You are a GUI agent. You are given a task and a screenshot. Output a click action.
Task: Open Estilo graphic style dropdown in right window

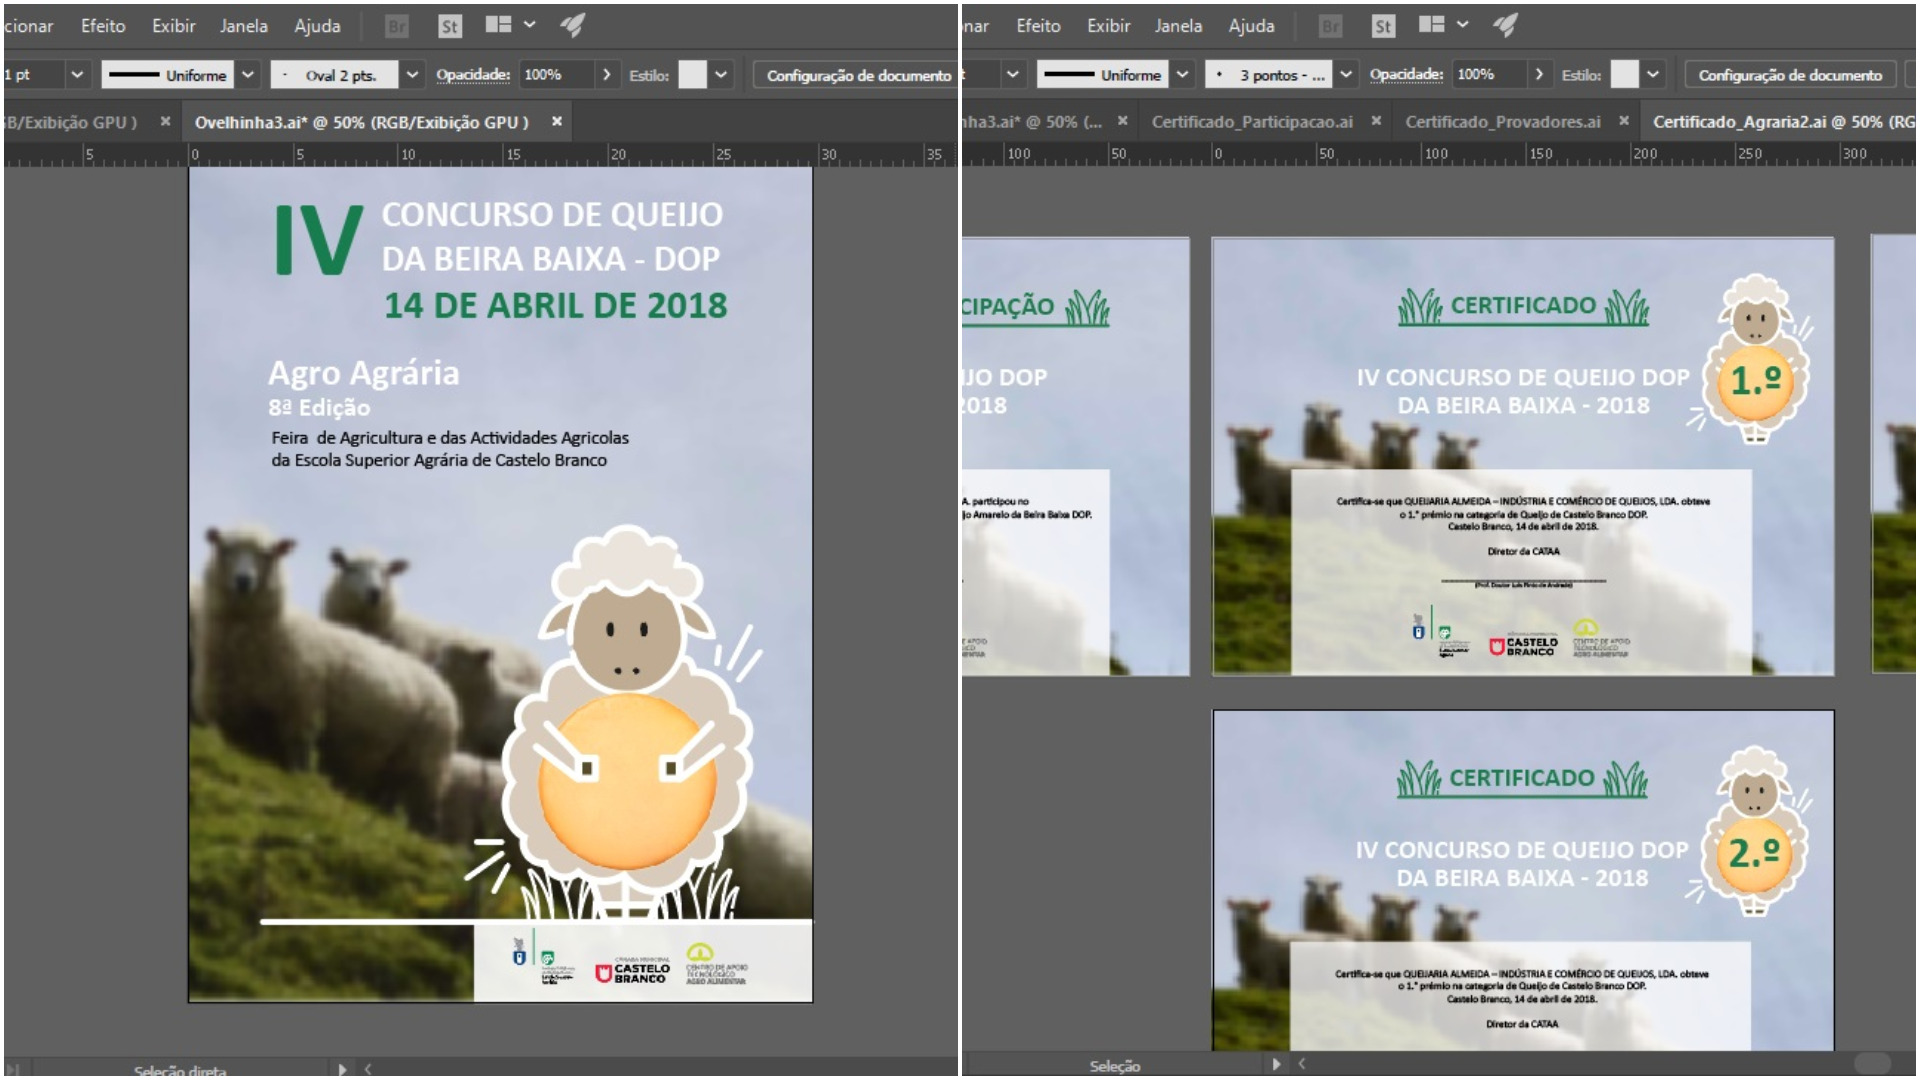1653,75
